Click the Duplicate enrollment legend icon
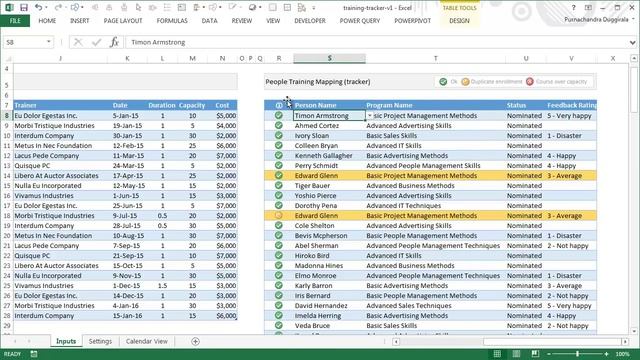640x360 pixels. (x=465, y=82)
